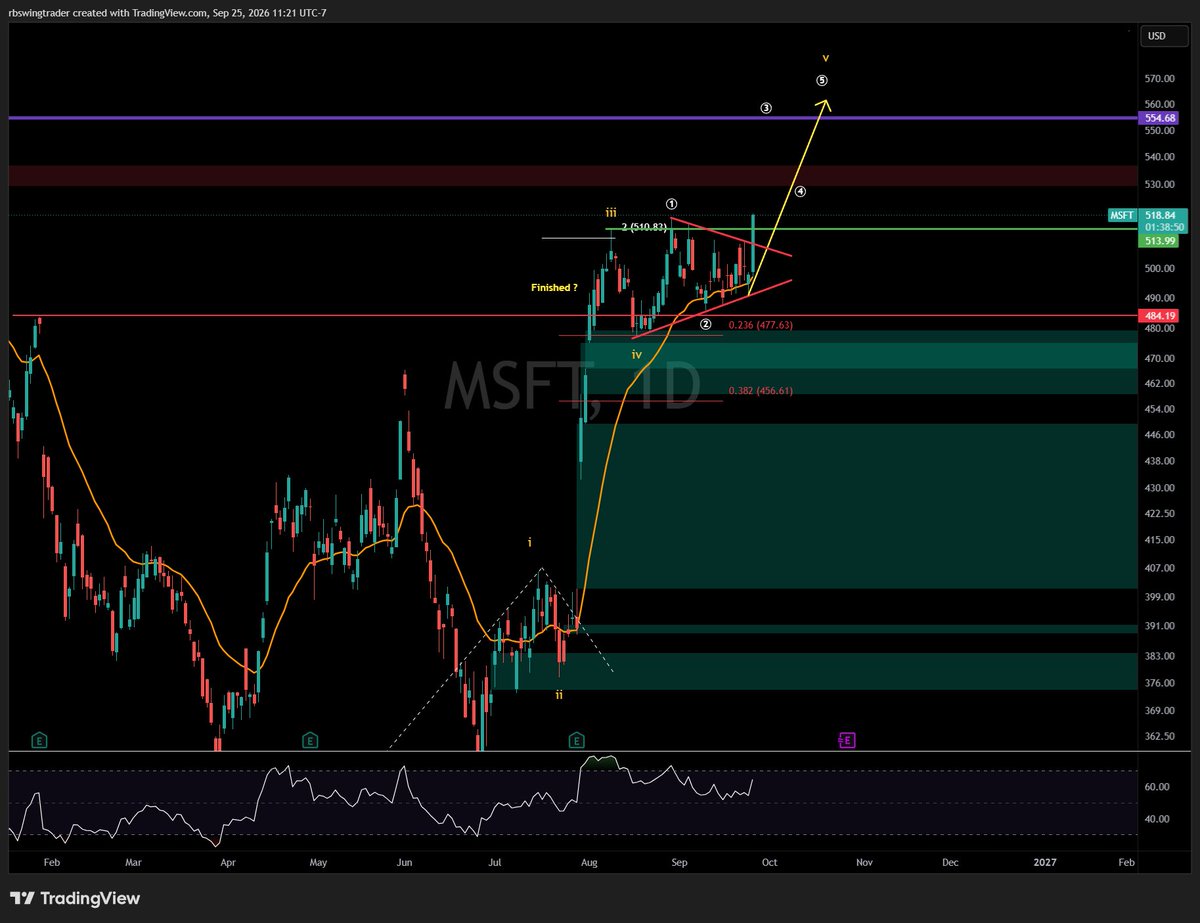Click the Mar time axis label

(x=135, y=861)
